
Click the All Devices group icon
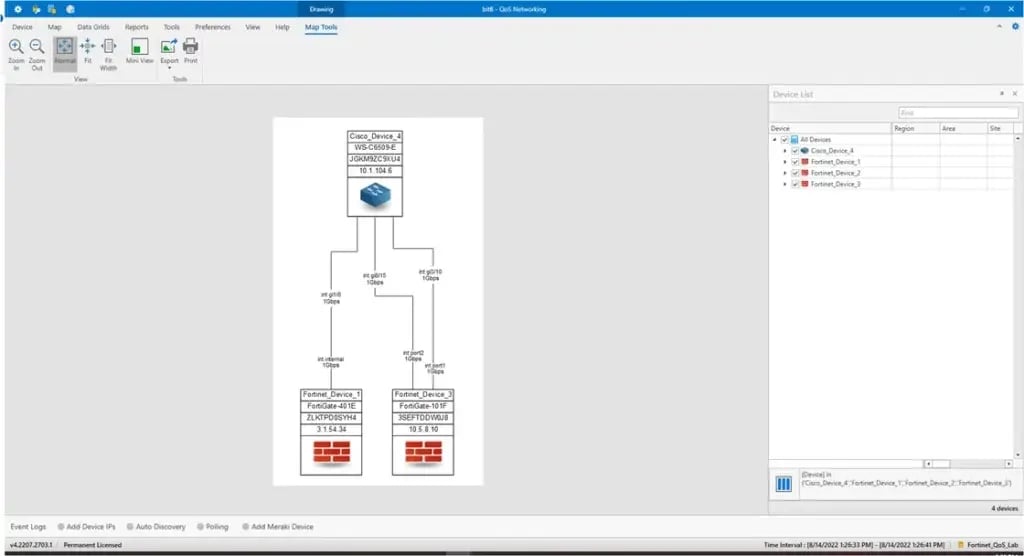click(794, 139)
